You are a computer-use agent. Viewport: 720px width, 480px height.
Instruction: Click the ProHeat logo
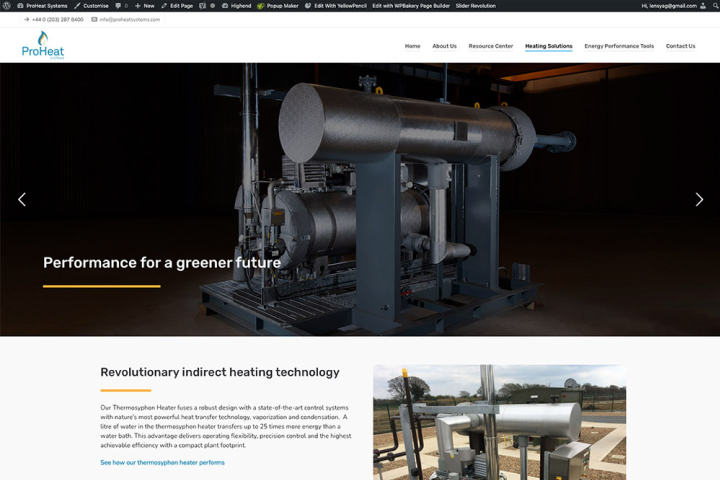(43, 45)
